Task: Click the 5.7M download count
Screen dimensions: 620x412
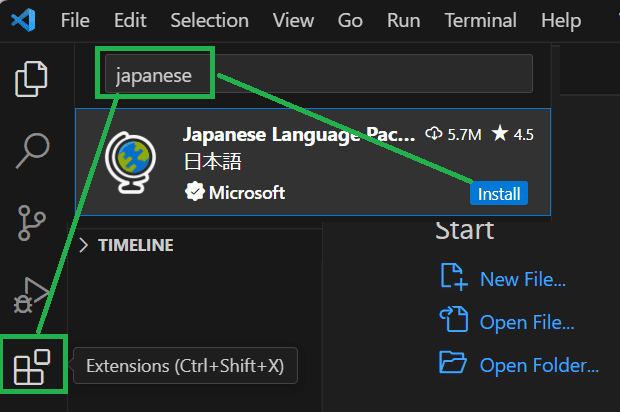Action: pyautogui.click(x=465, y=134)
